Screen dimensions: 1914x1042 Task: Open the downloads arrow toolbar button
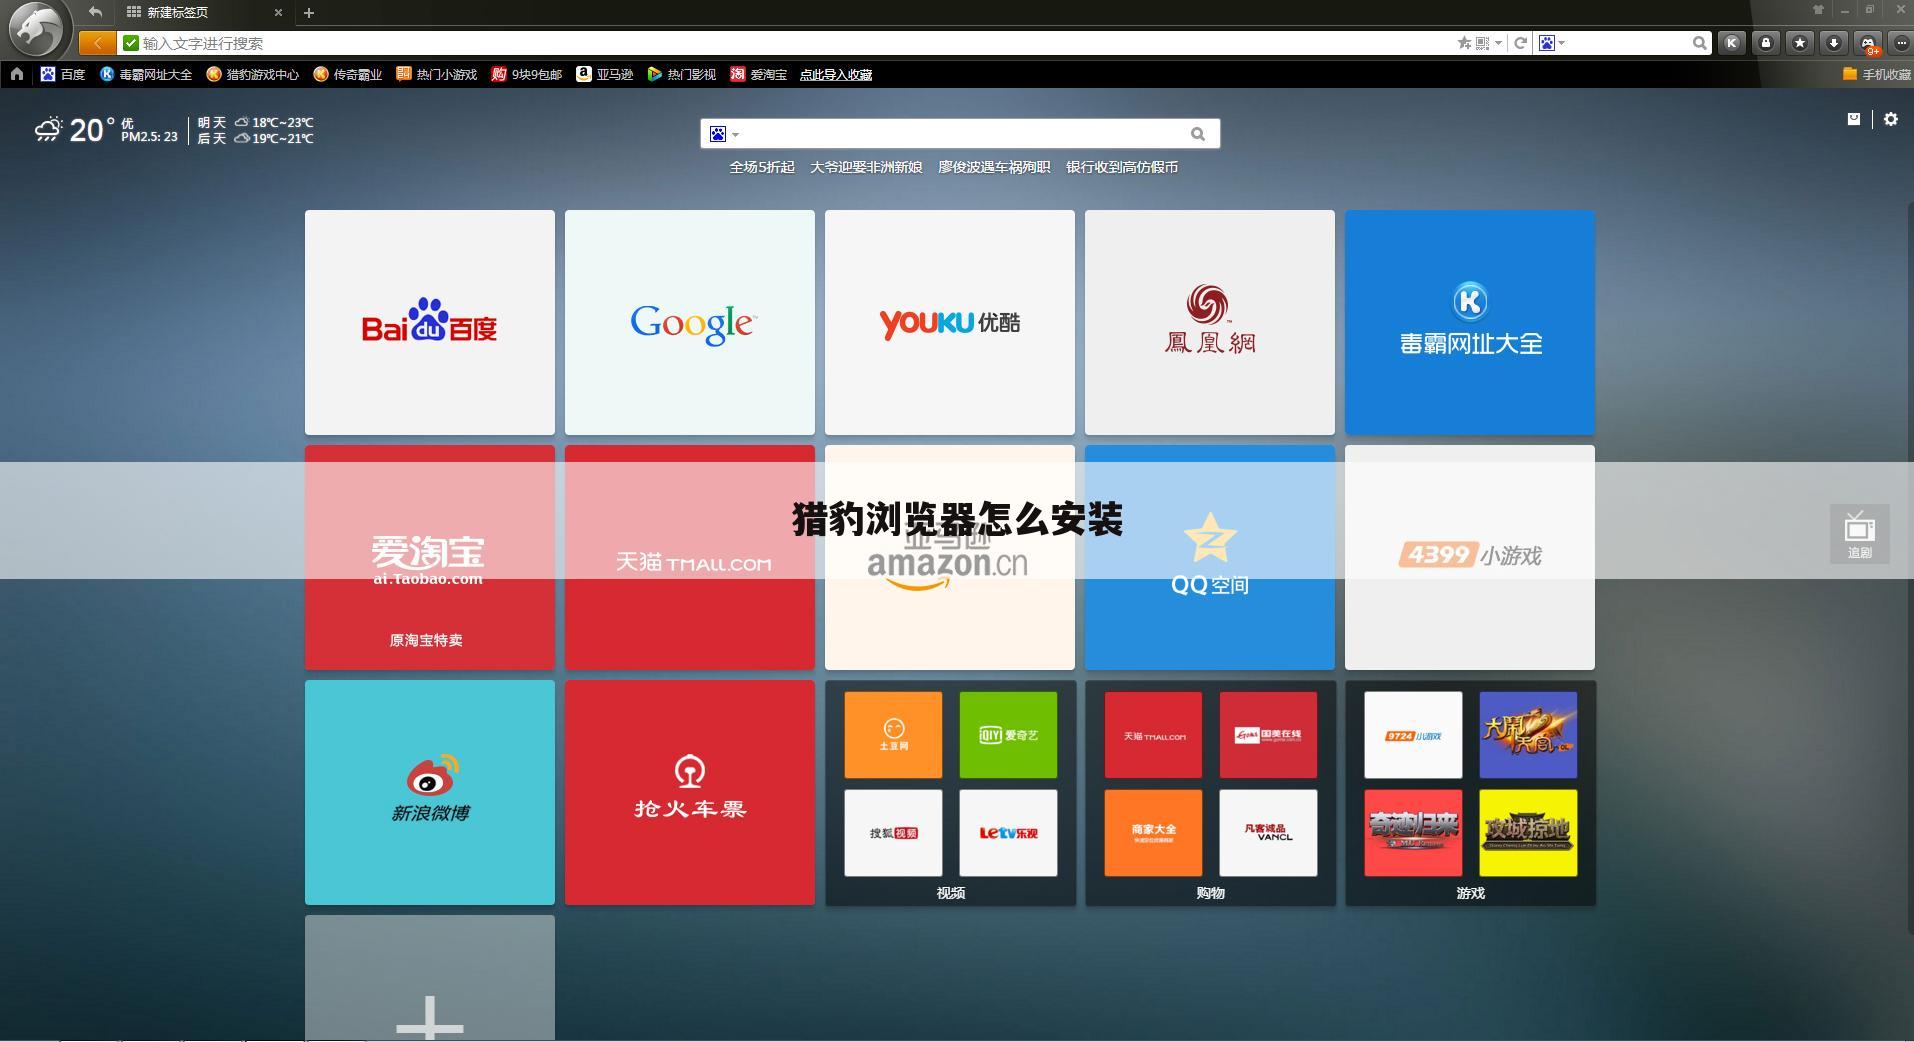pos(1834,43)
